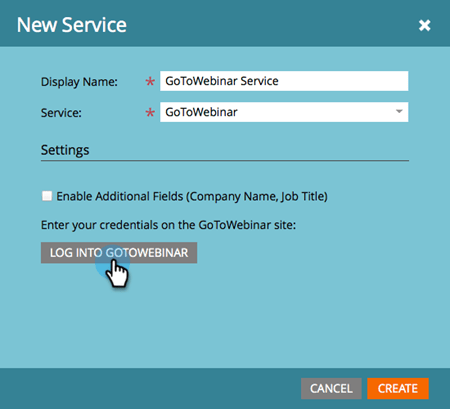
Task: Click the Log Into GoToWebinar button
Action: (119, 253)
